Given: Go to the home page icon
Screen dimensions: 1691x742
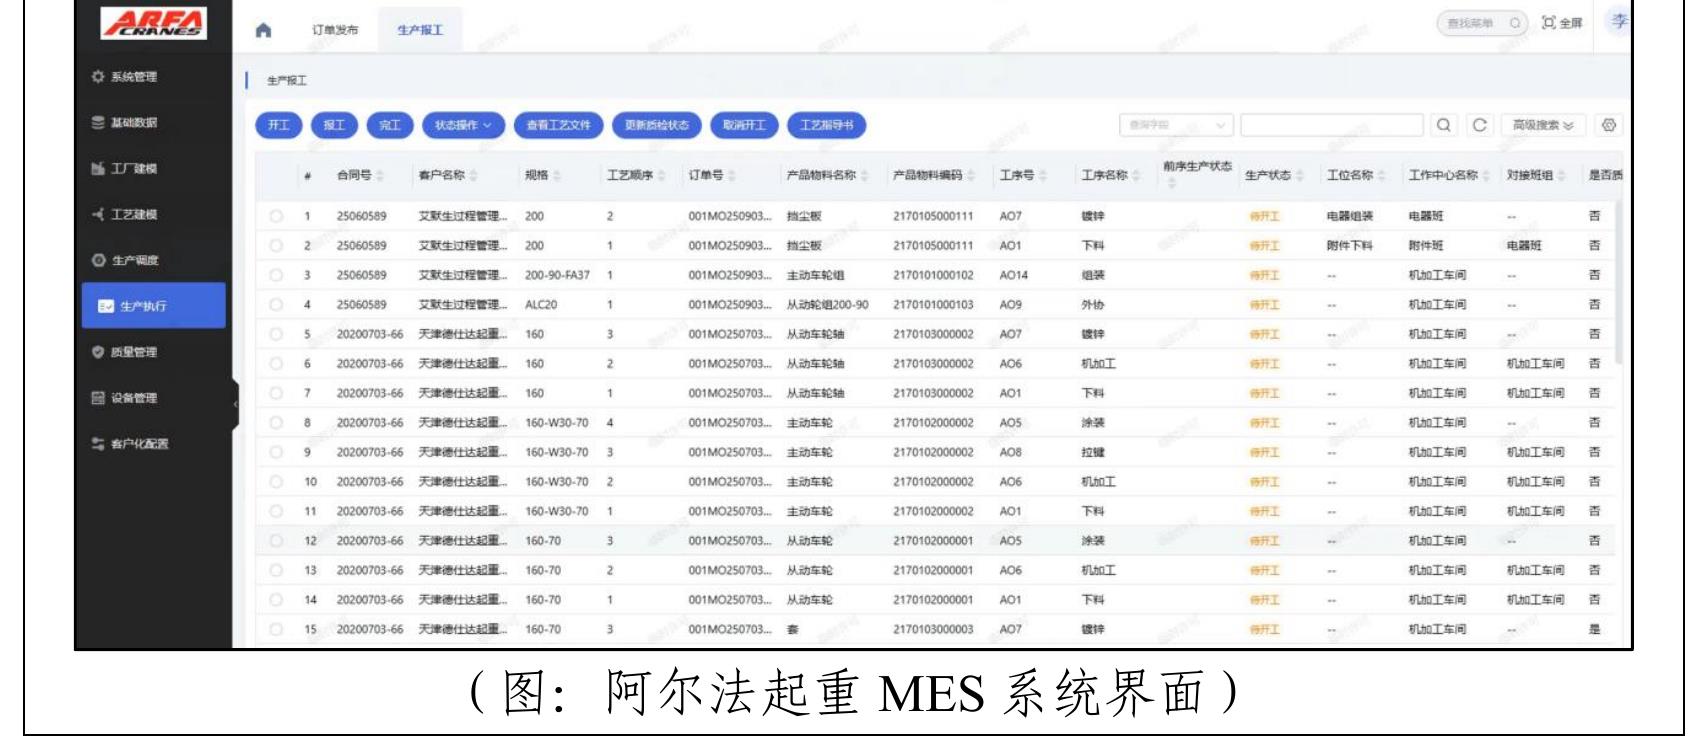Looking at the screenshot, I should pyautogui.click(x=264, y=30).
